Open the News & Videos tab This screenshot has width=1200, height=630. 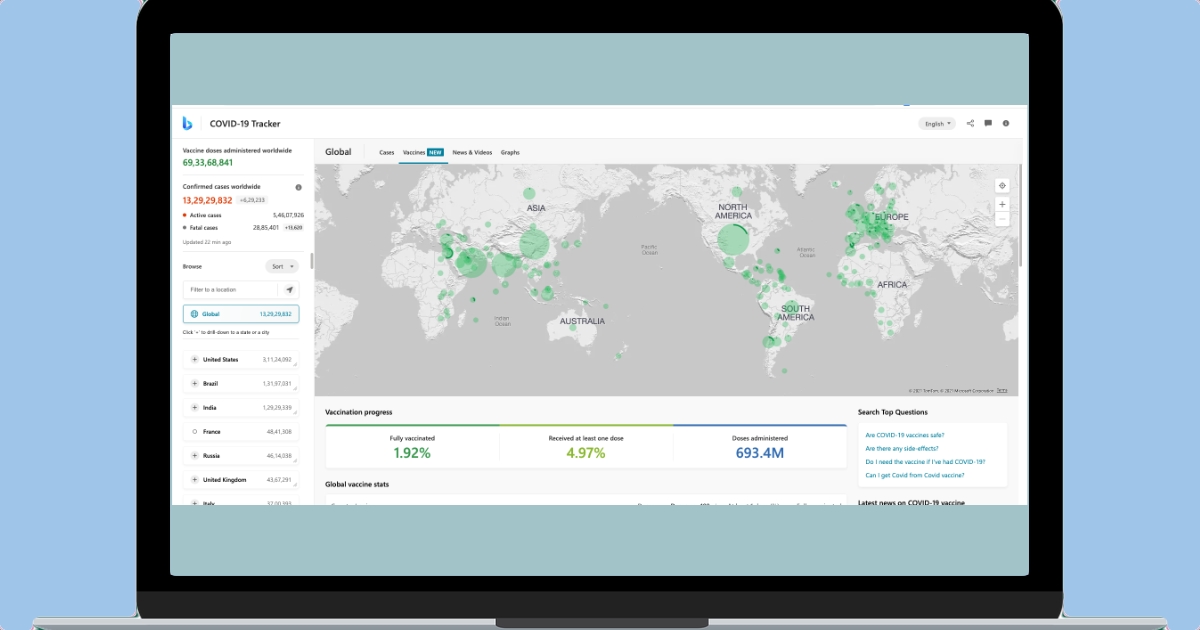(x=472, y=152)
